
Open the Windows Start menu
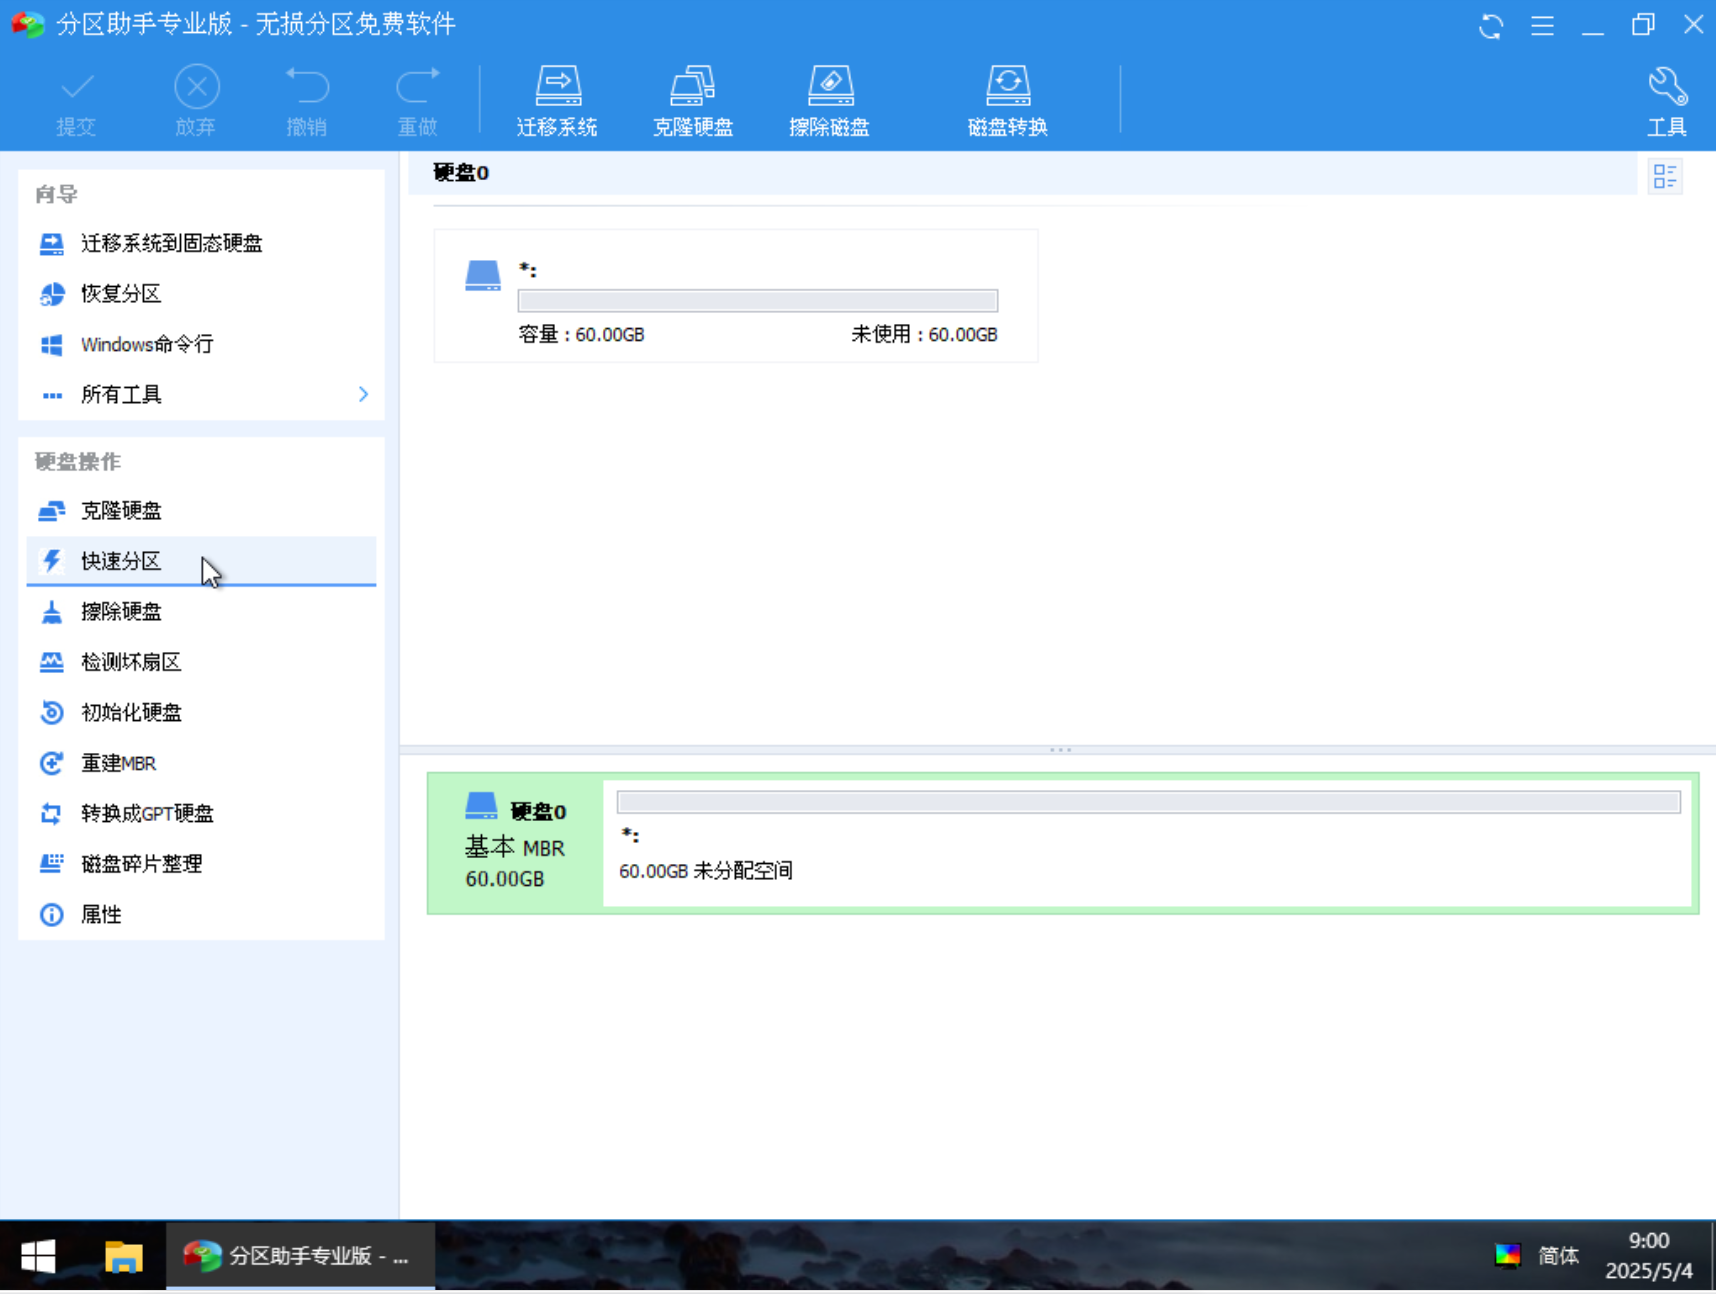pyautogui.click(x=38, y=1256)
